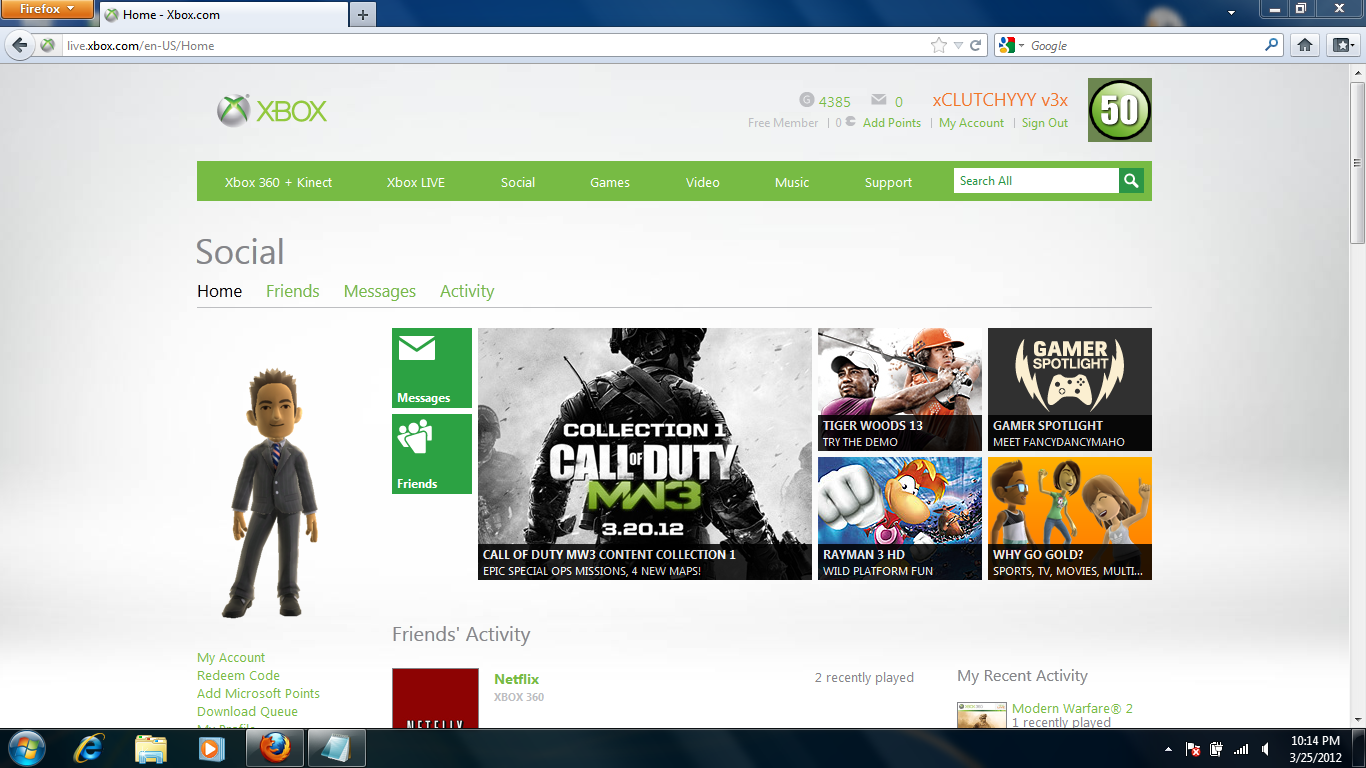Switch to the Activity tab
The height and width of the screenshot is (768, 1366).
pyautogui.click(x=467, y=291)
